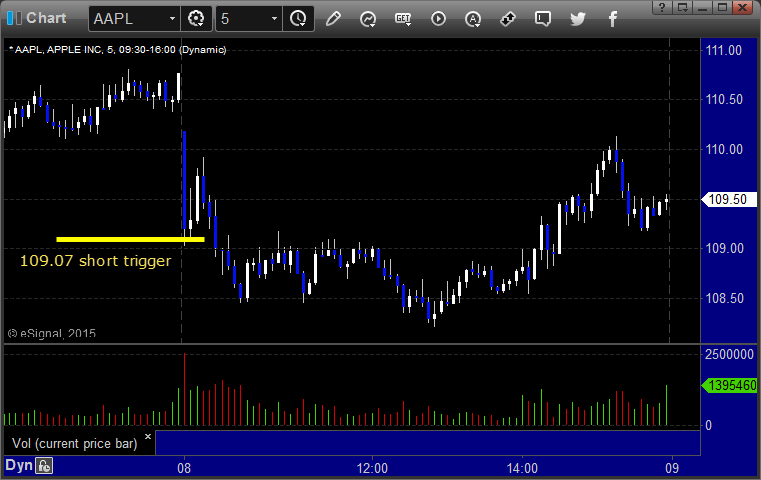Toggle the Dyn dynamic scaling label
The height and width of the screenshot is (480, 761).
19,465
